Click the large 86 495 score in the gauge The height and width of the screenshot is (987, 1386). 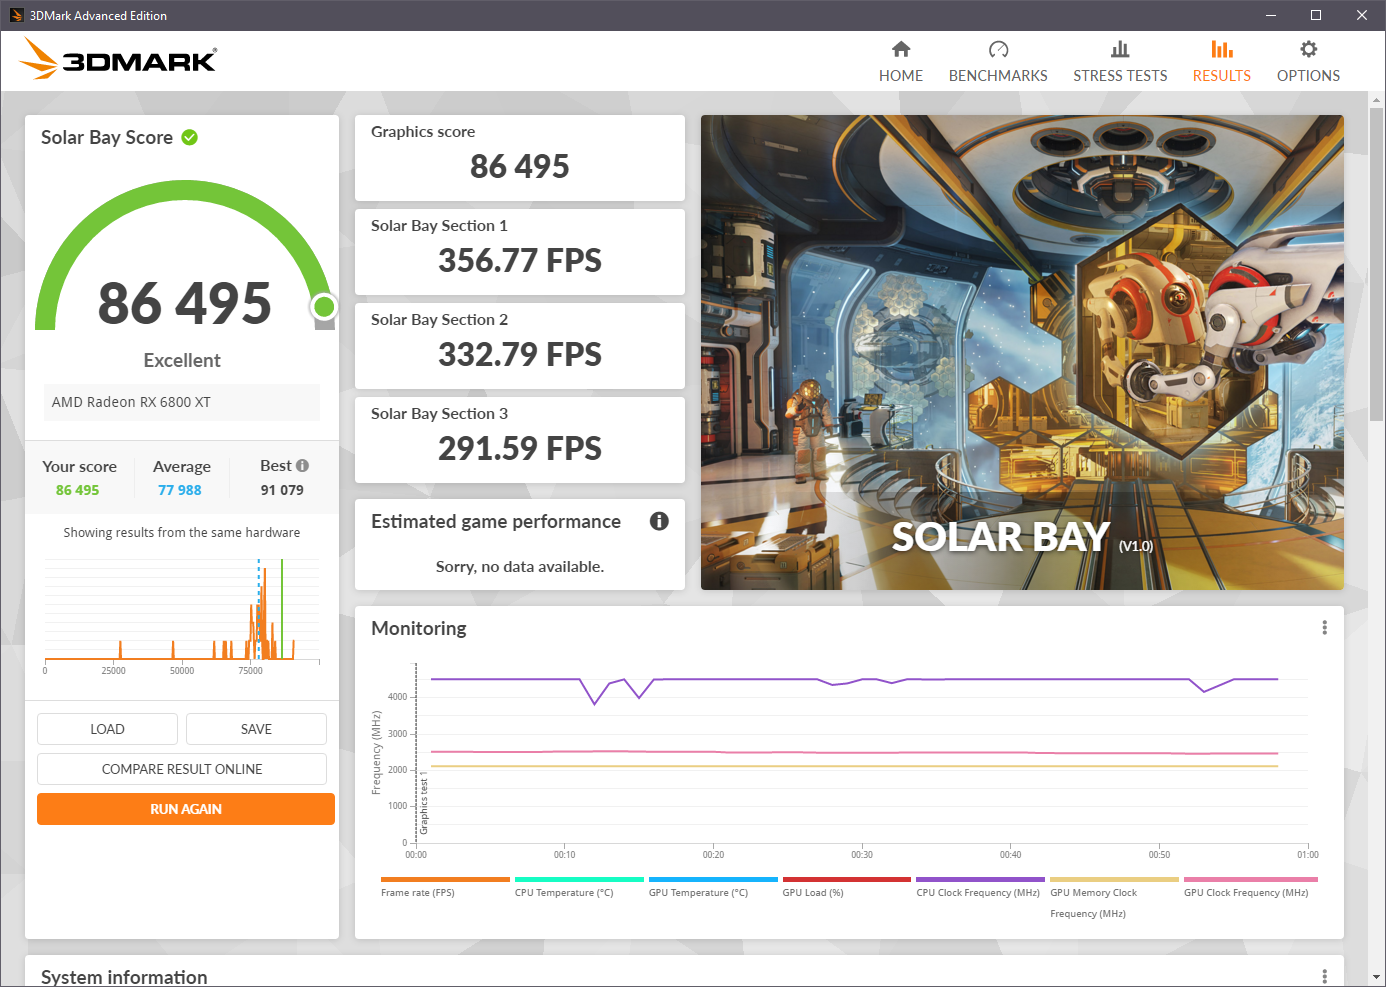[x=185, y=303]
